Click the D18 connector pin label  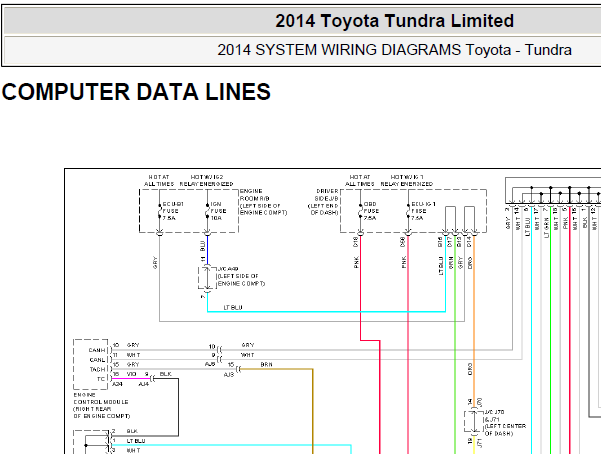click(356, 242)
